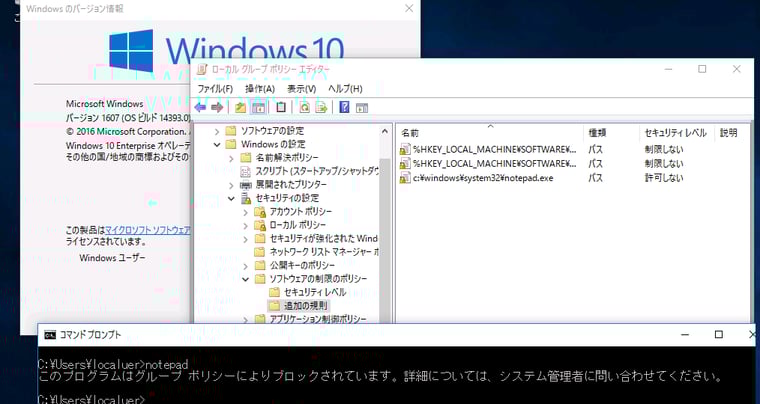This screenshot has height=404, width=760.
Task: Sort the list by the 名前 column header
Action: [490, 133]
